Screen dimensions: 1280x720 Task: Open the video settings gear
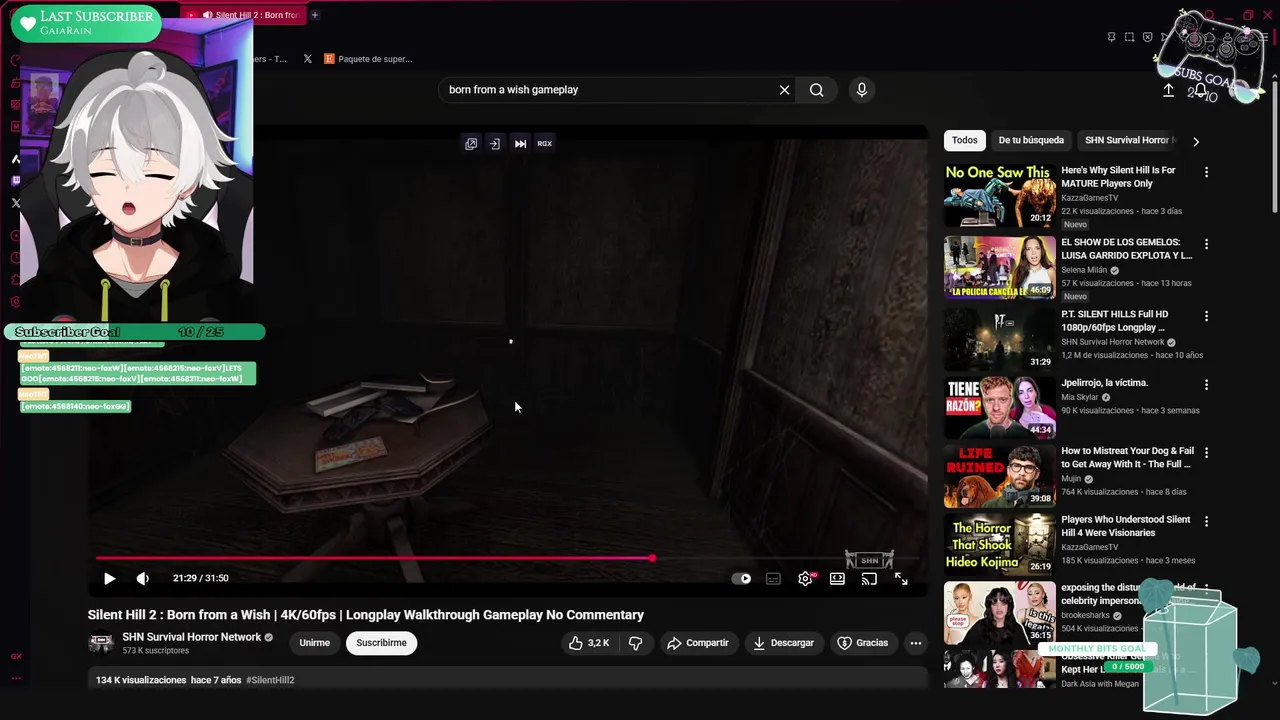pyautogui.click(x=805, y=578)
